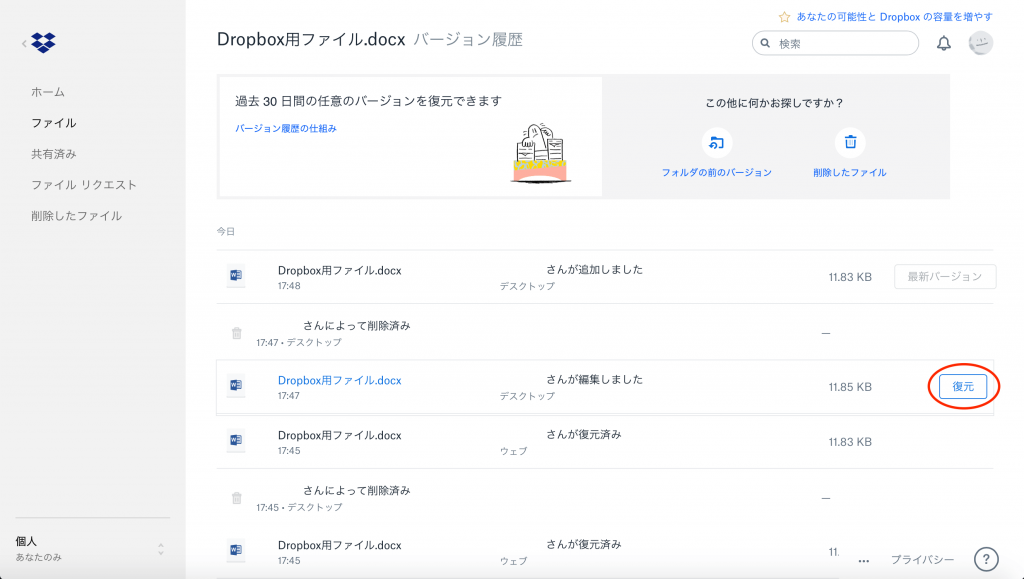
Task: Click the magnifier search icon
Action: pos(765,43)
